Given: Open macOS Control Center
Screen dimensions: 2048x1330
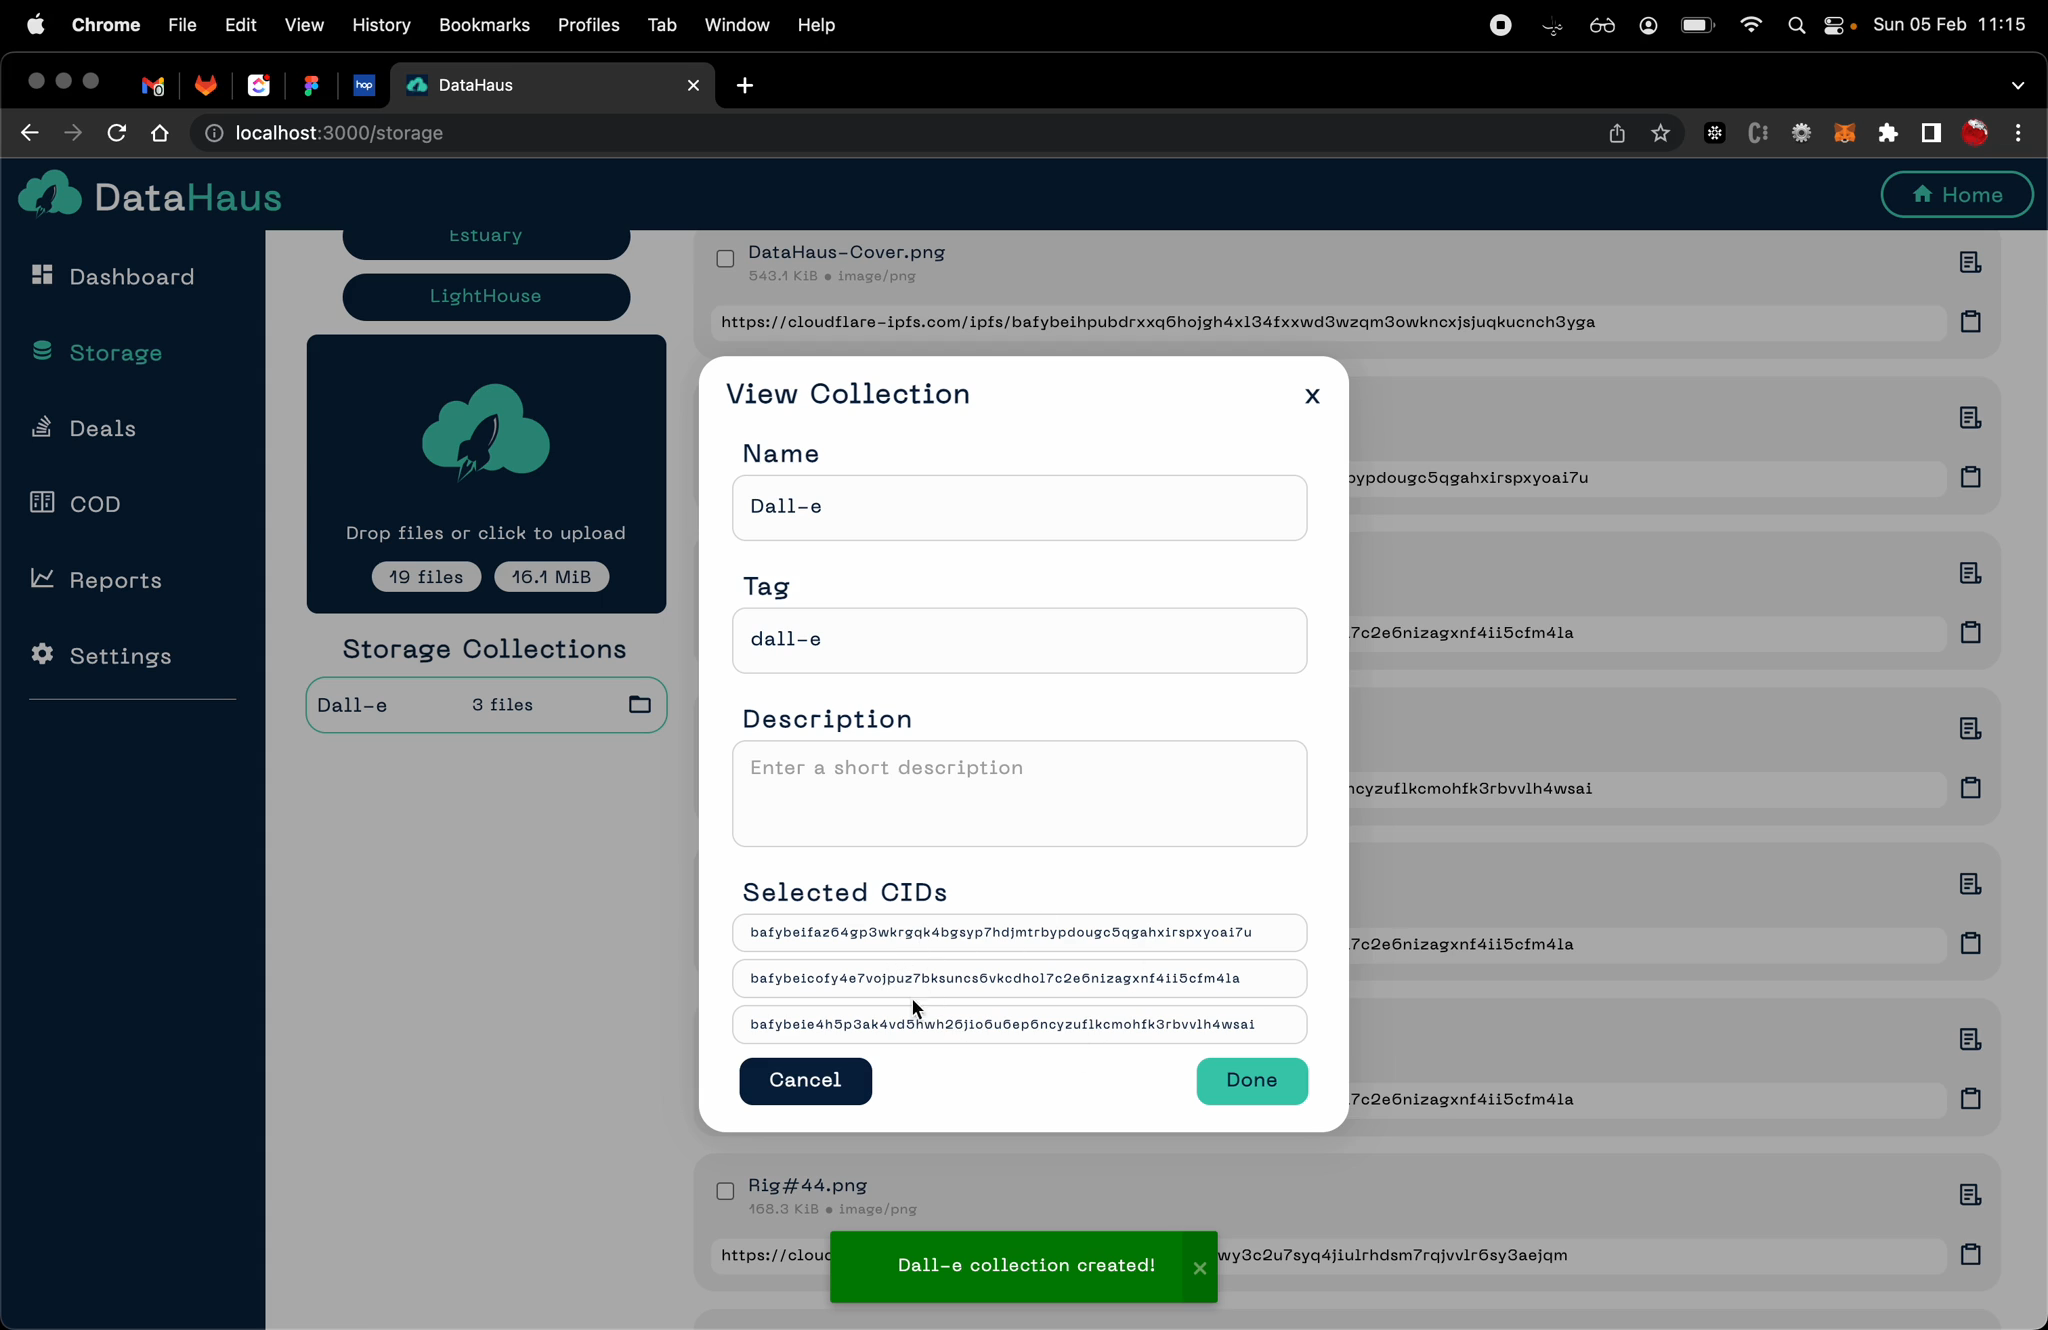Looking at the screenshot, I should tap(1834, 26).
